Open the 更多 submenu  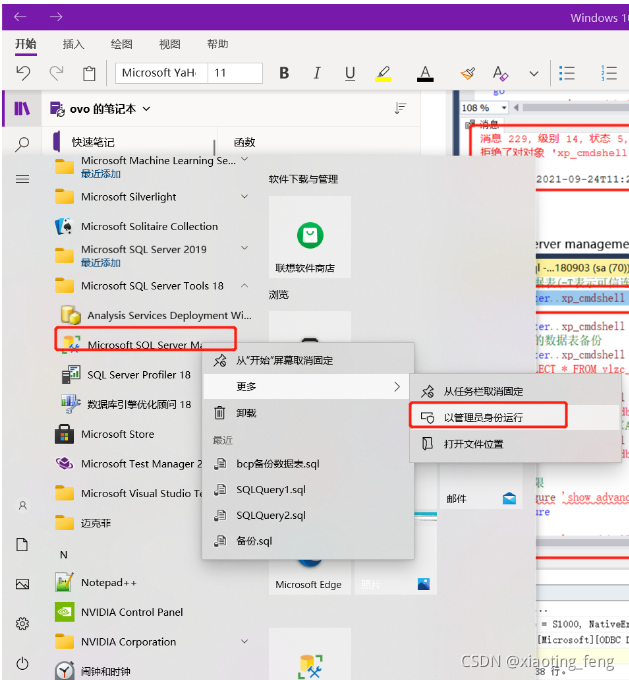pos(307,386)
